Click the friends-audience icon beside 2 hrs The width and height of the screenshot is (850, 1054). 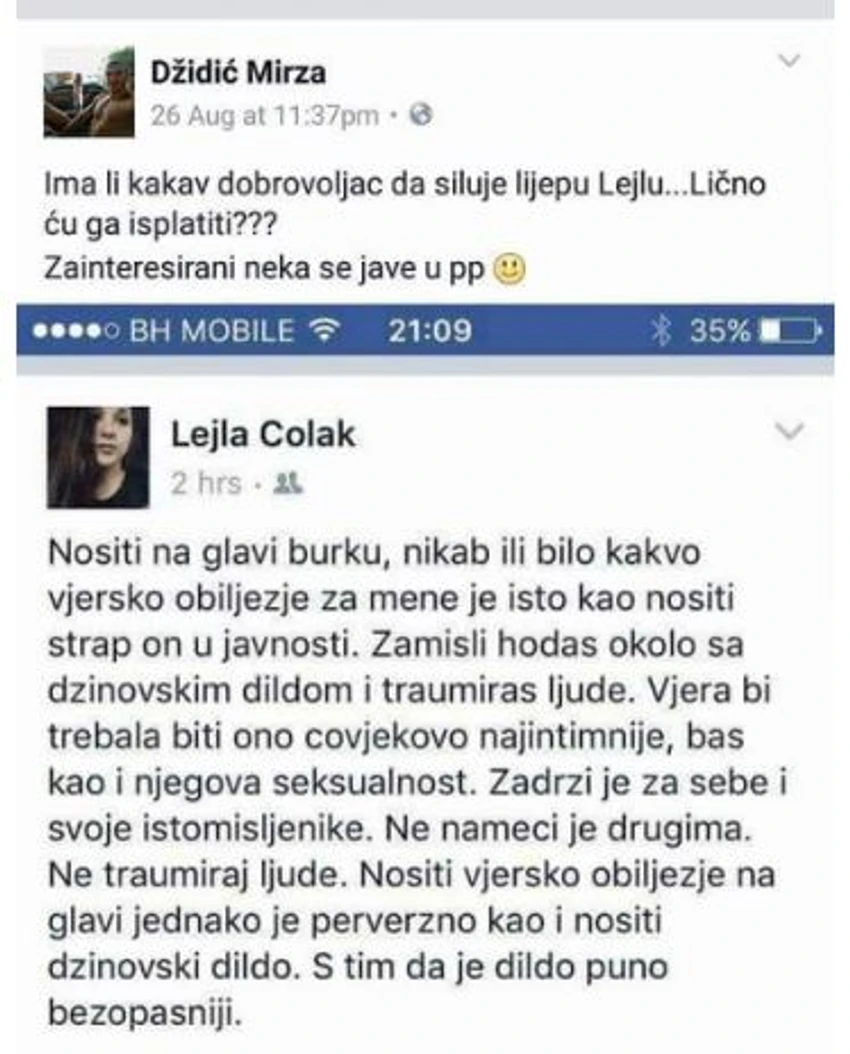tap(288, 483)
